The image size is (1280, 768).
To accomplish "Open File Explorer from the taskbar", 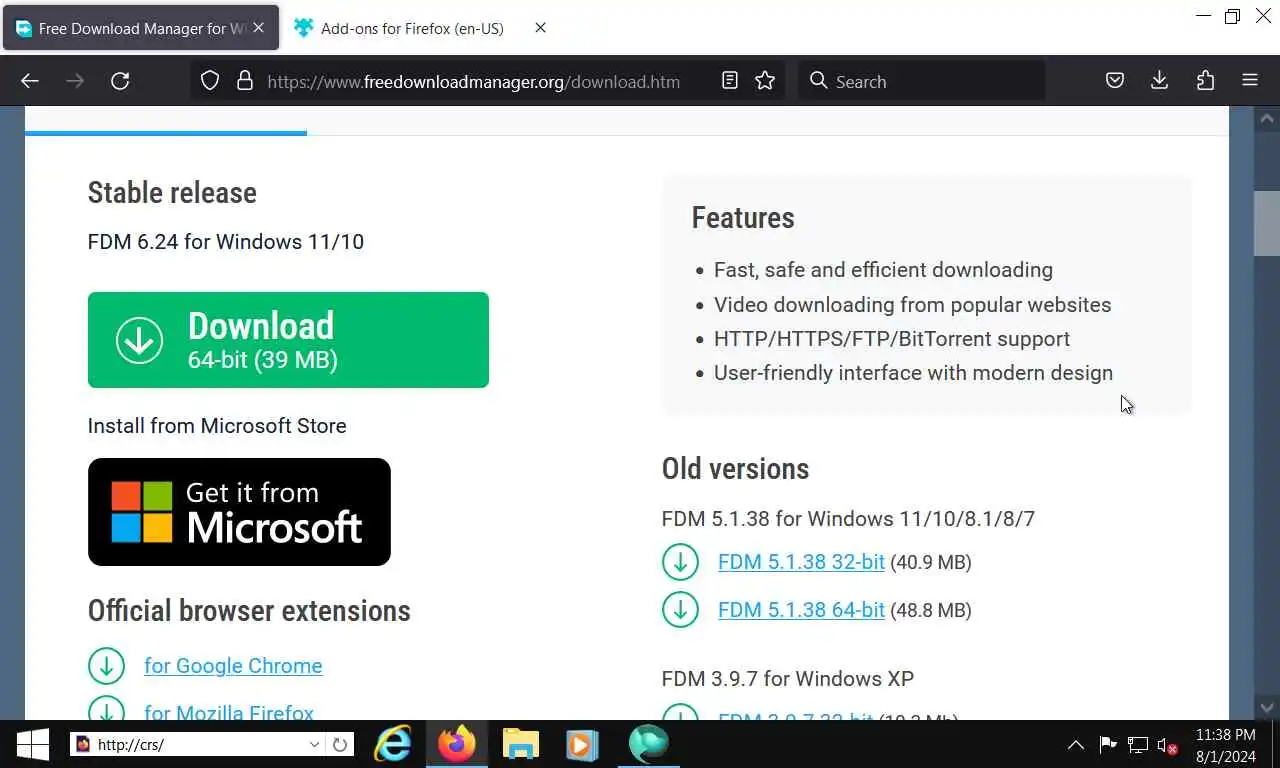I will [520, 744].
